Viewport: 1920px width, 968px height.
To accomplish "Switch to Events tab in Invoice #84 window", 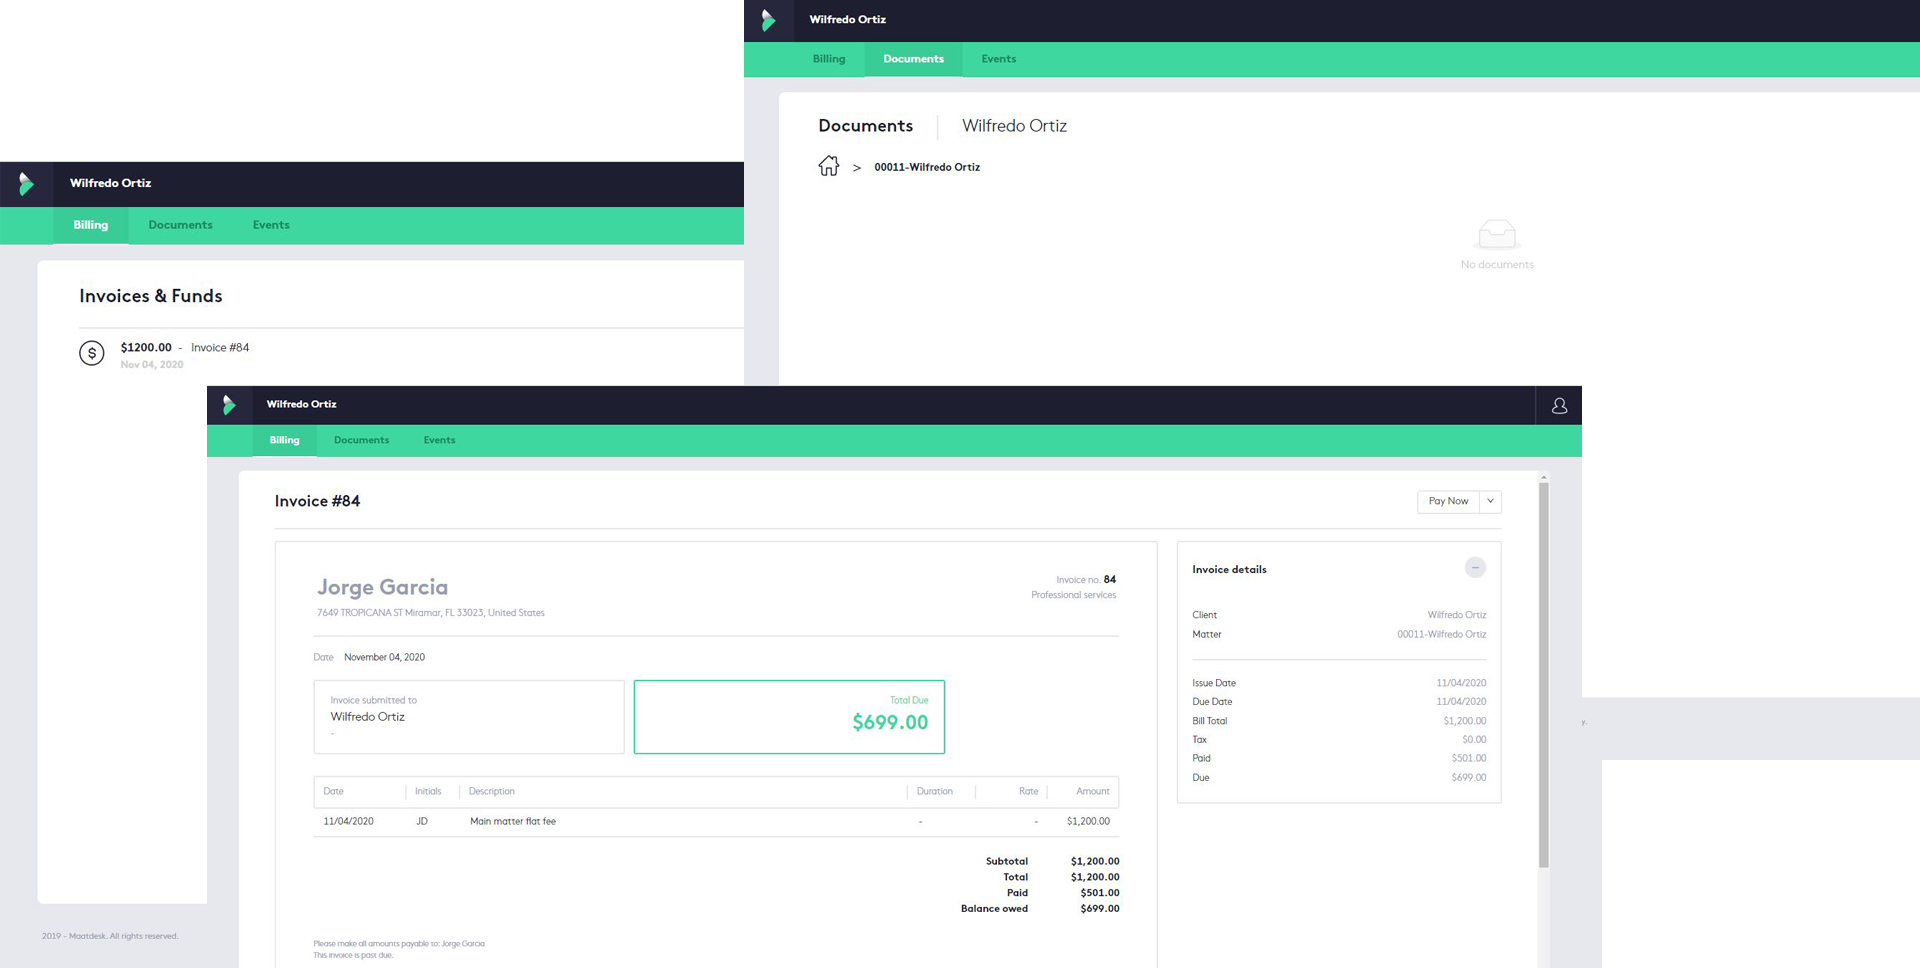I will pyautogui.click(x=439, y=440).
